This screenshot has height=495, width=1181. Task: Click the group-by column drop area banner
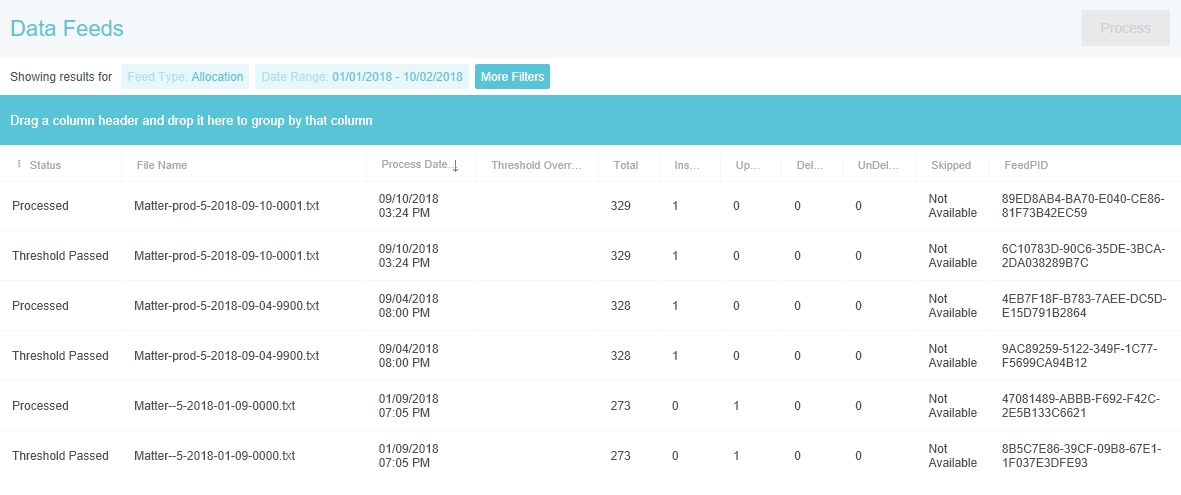click(590, 121)
